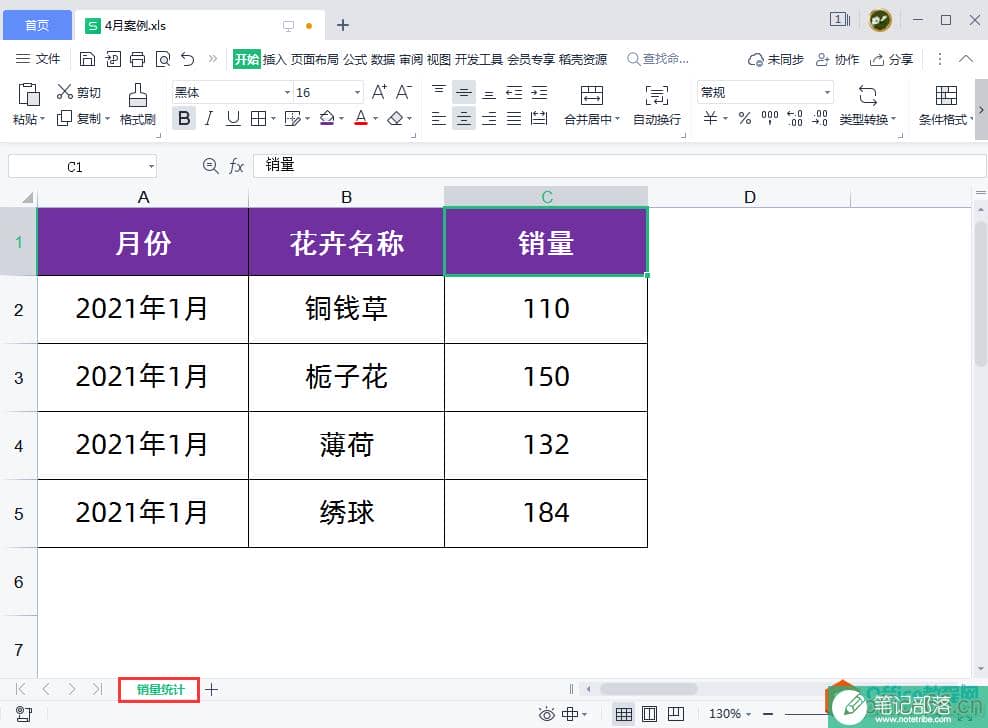Apply fill color bucket

click(327, 118)
